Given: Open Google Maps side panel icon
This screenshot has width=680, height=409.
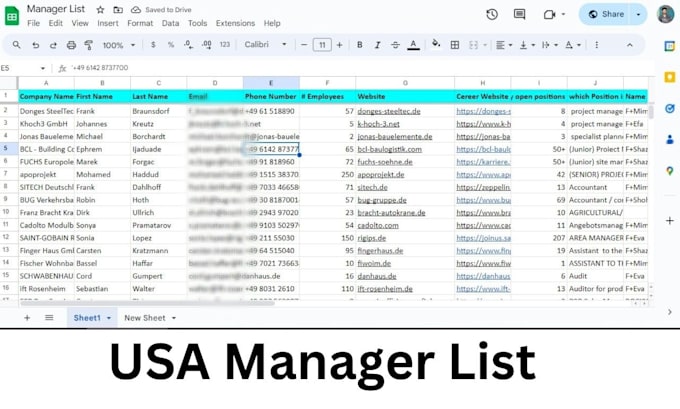Looking at the screenshot, I should 670,171.
